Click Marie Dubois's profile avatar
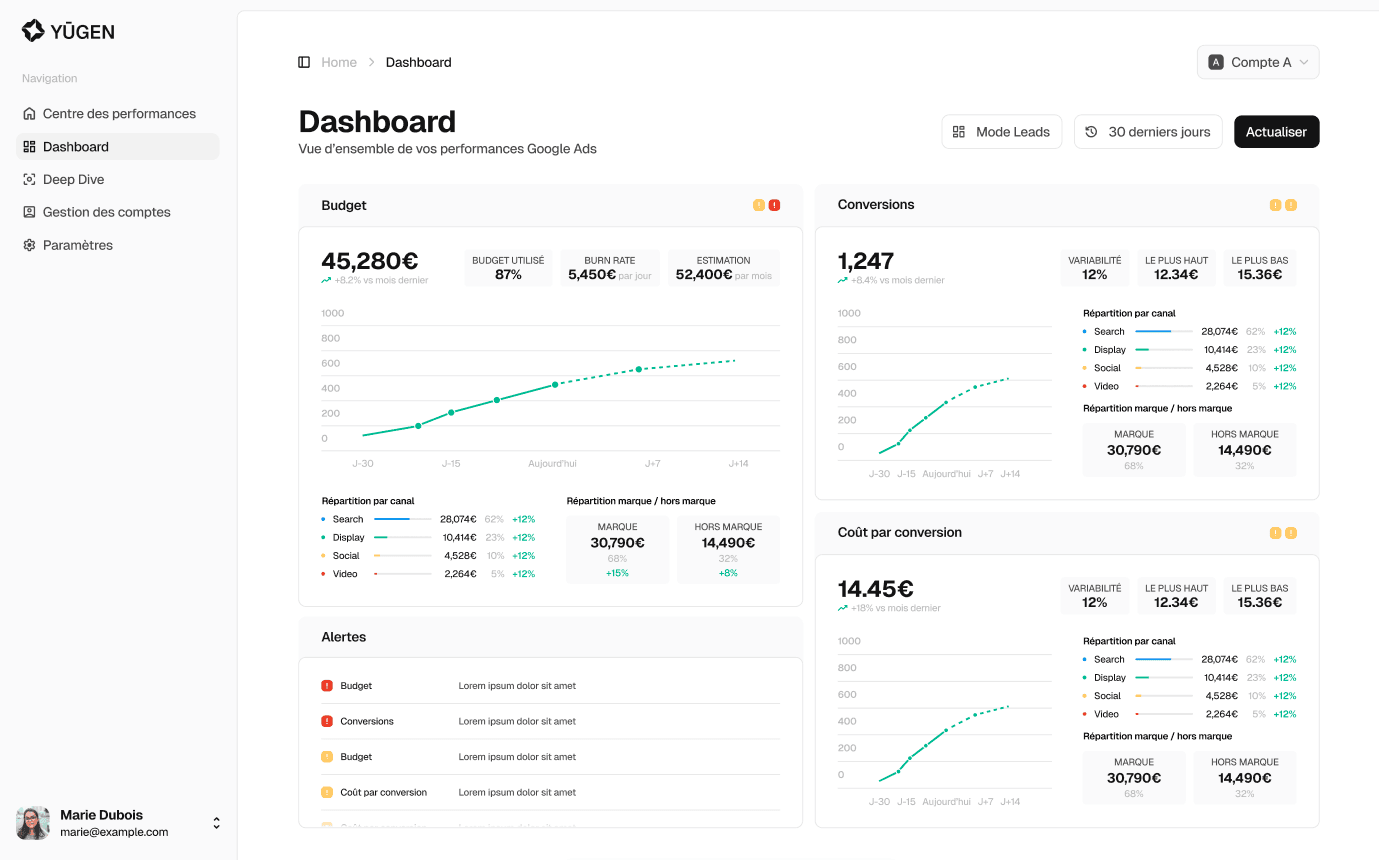This screenshot has height=860, width=1379. 32,822
